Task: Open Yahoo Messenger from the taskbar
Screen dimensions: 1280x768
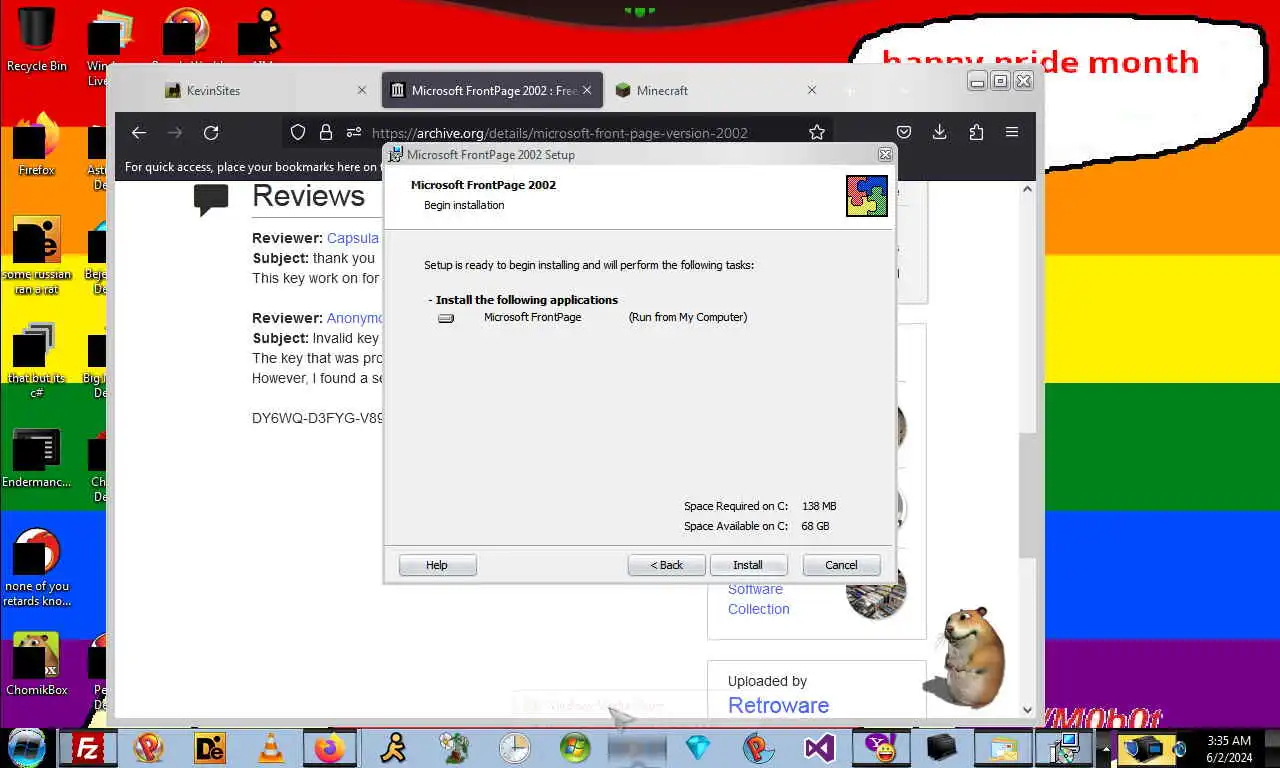Action: point(880,747)
